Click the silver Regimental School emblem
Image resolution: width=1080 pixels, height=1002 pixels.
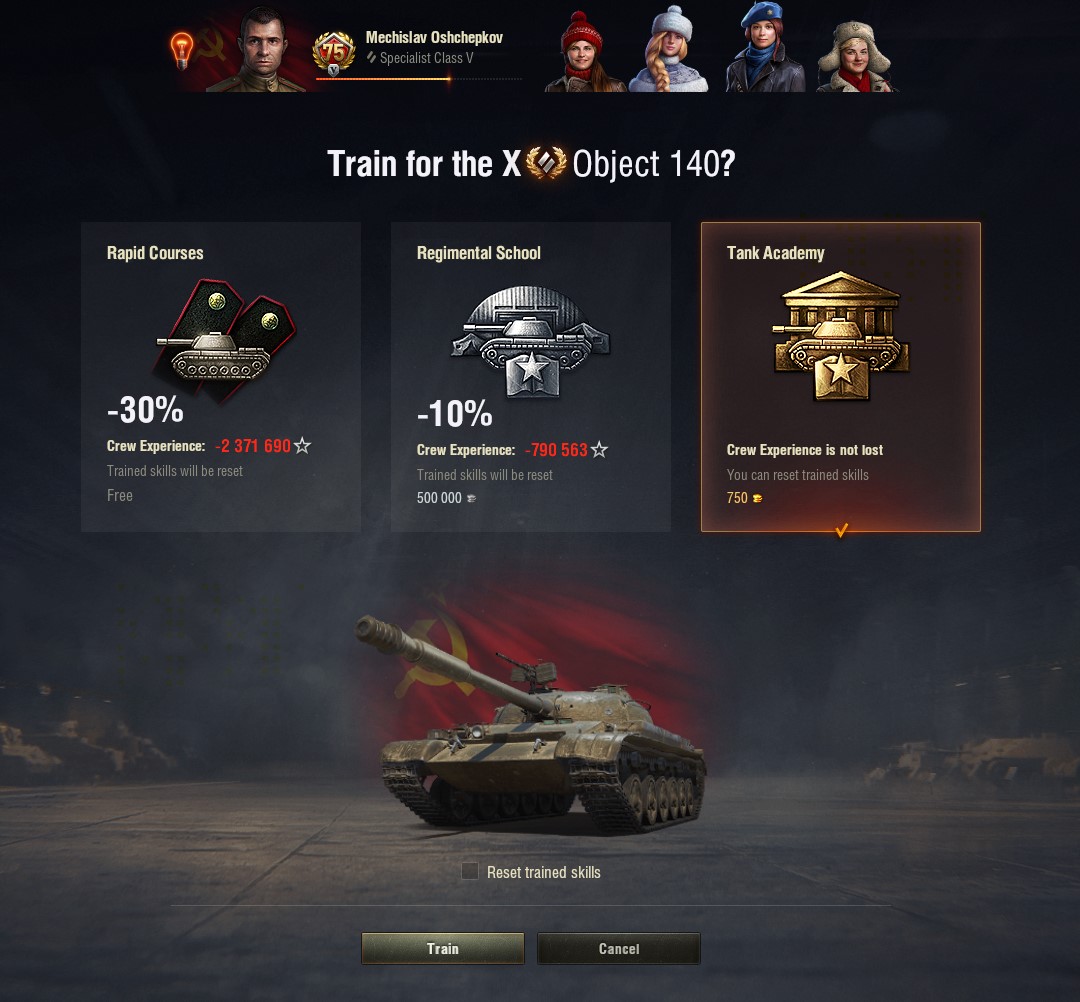tap(530, 342)
